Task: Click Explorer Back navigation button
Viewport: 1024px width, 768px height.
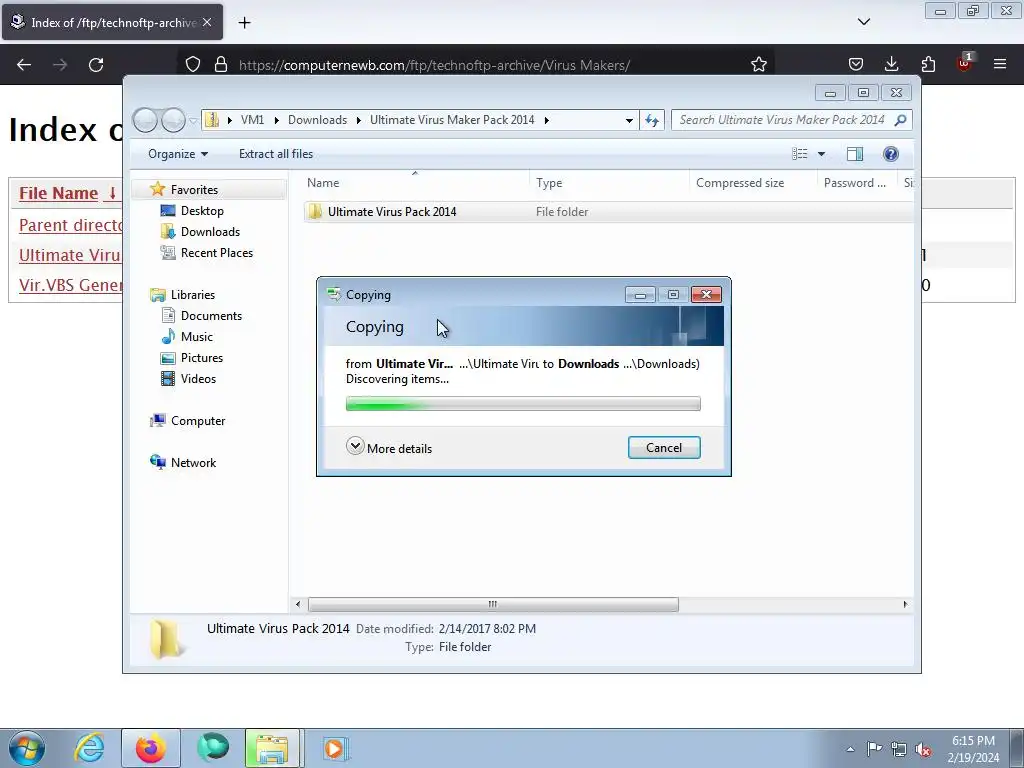Action: pos(145,120)
